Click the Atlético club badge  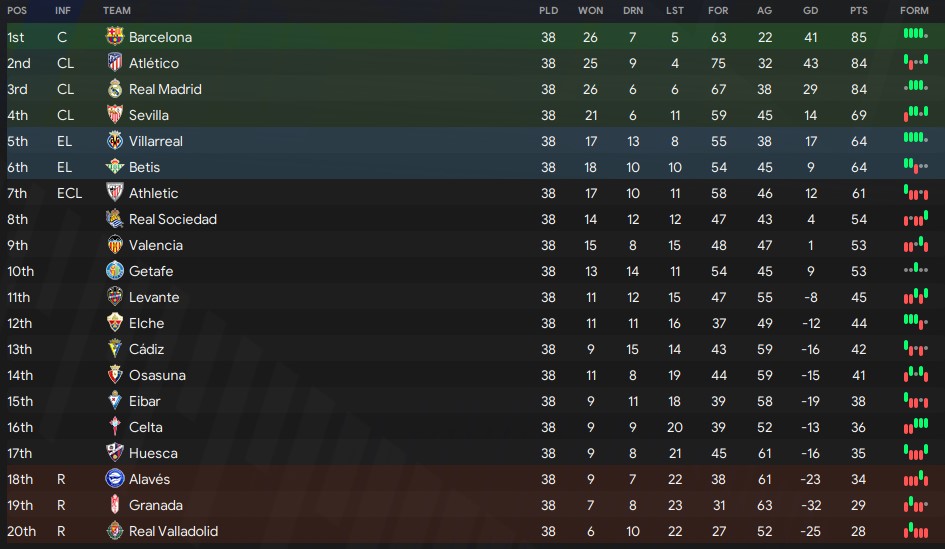point(115,63)
